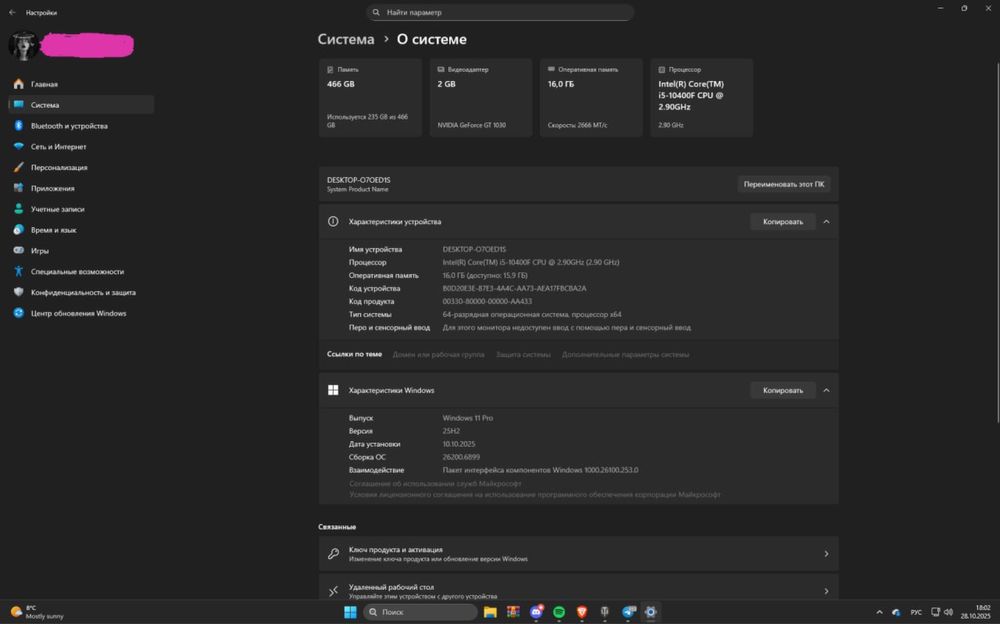Click the DESKTOP-O7OED1S device name heading

(358, 180)
